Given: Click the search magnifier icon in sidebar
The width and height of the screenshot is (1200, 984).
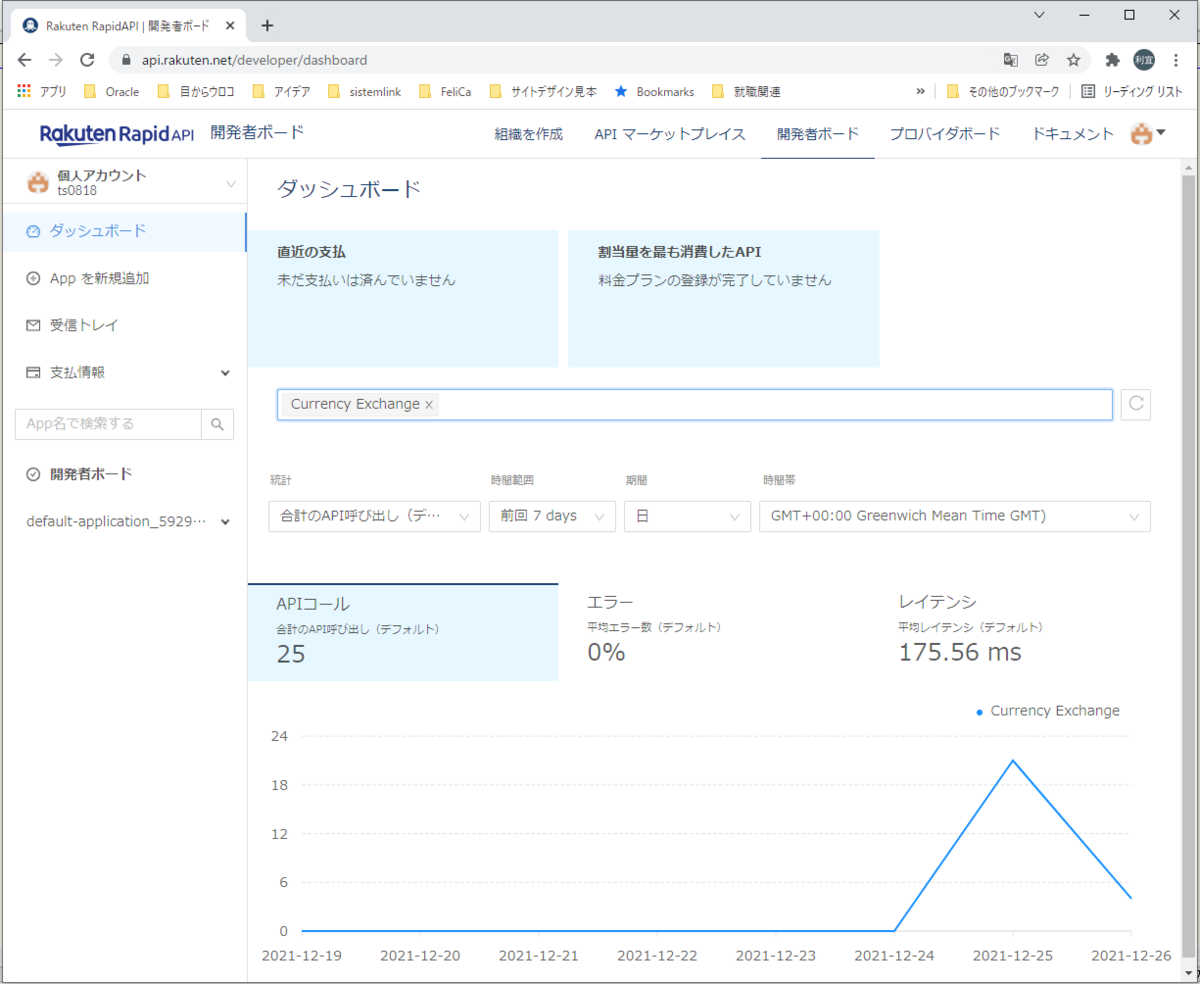Looking at the screenshot, I should coord(217,424).
